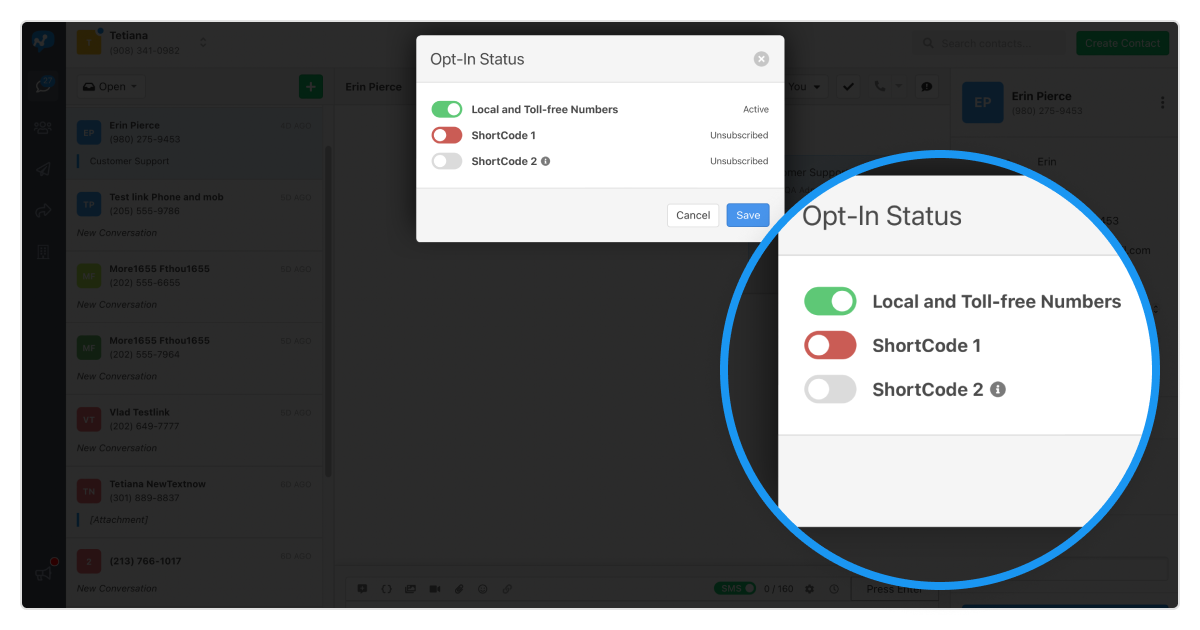
Task: Click the app logo in the left sidebar
Action: [x=42, y=41]
